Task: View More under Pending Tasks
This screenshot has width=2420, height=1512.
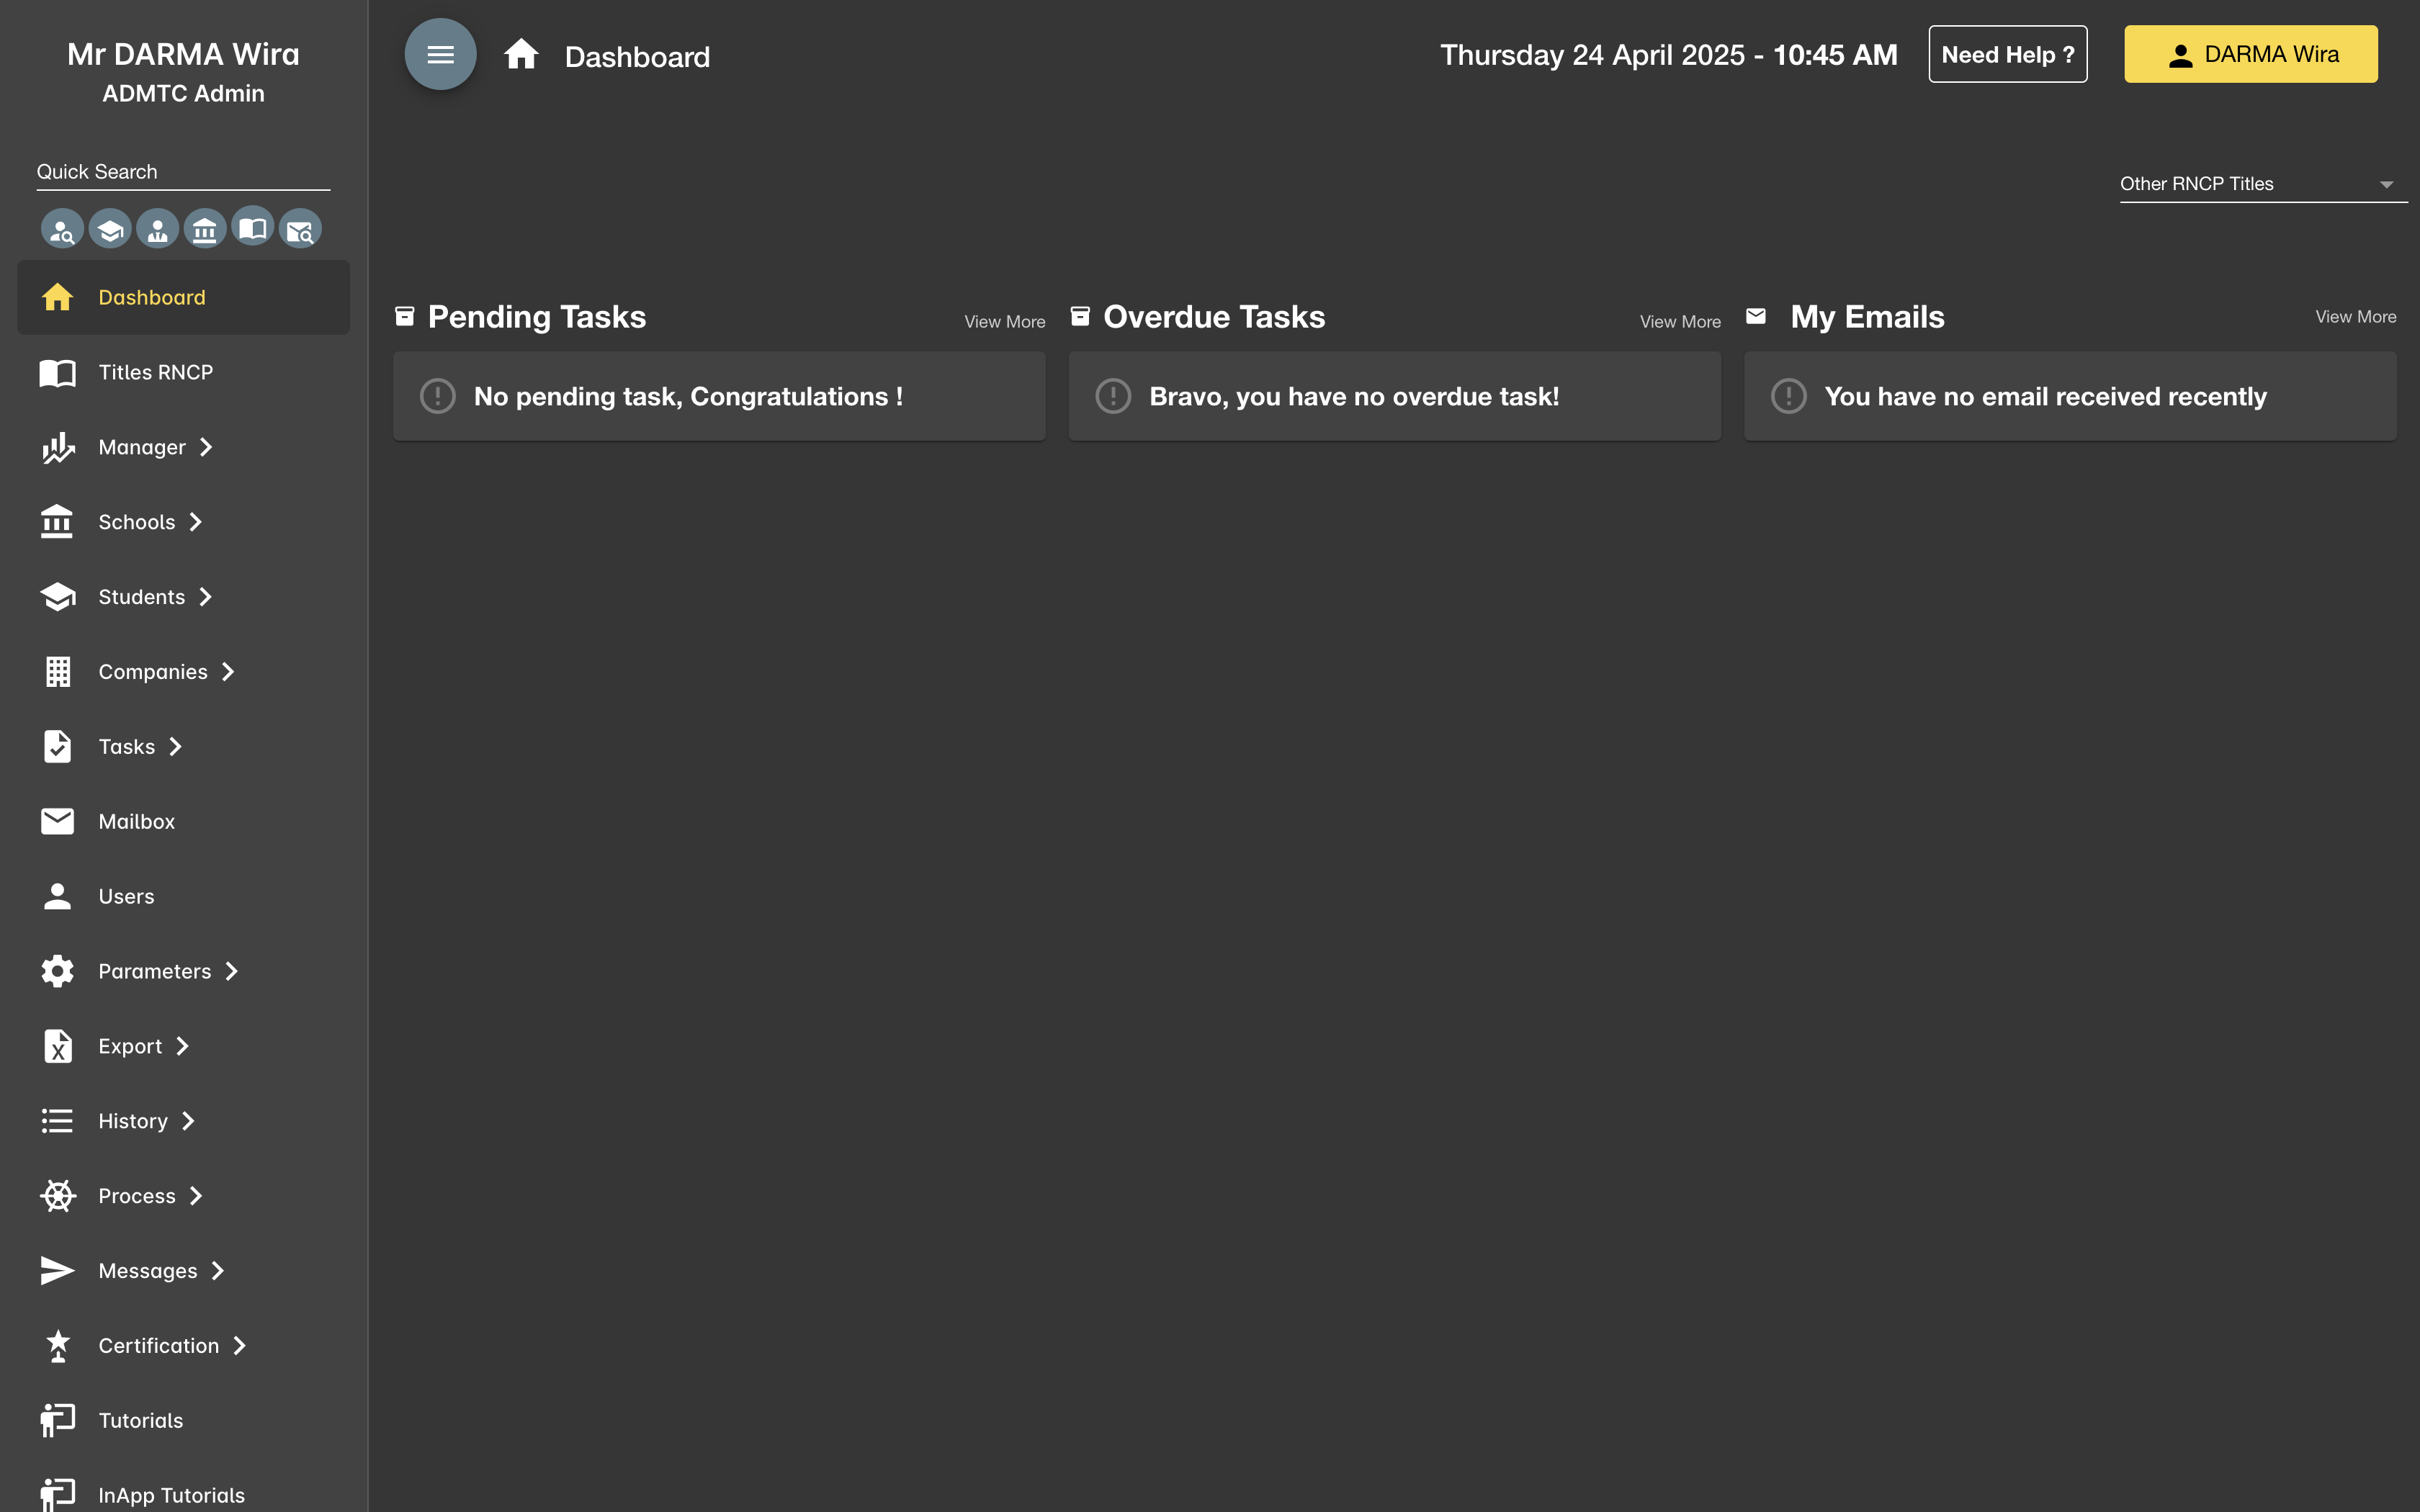Action: coord(1004,322)
